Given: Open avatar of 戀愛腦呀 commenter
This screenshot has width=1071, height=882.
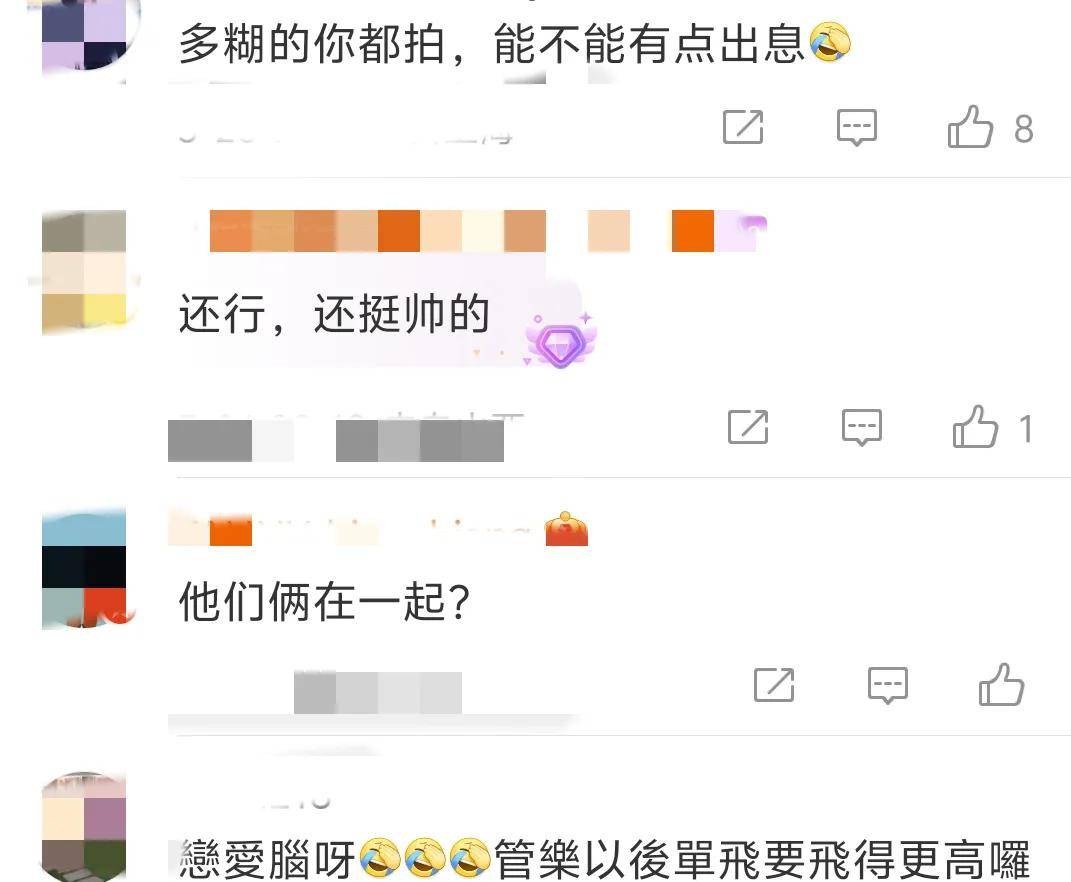Looking at the screenshot, I should (84, 827).
